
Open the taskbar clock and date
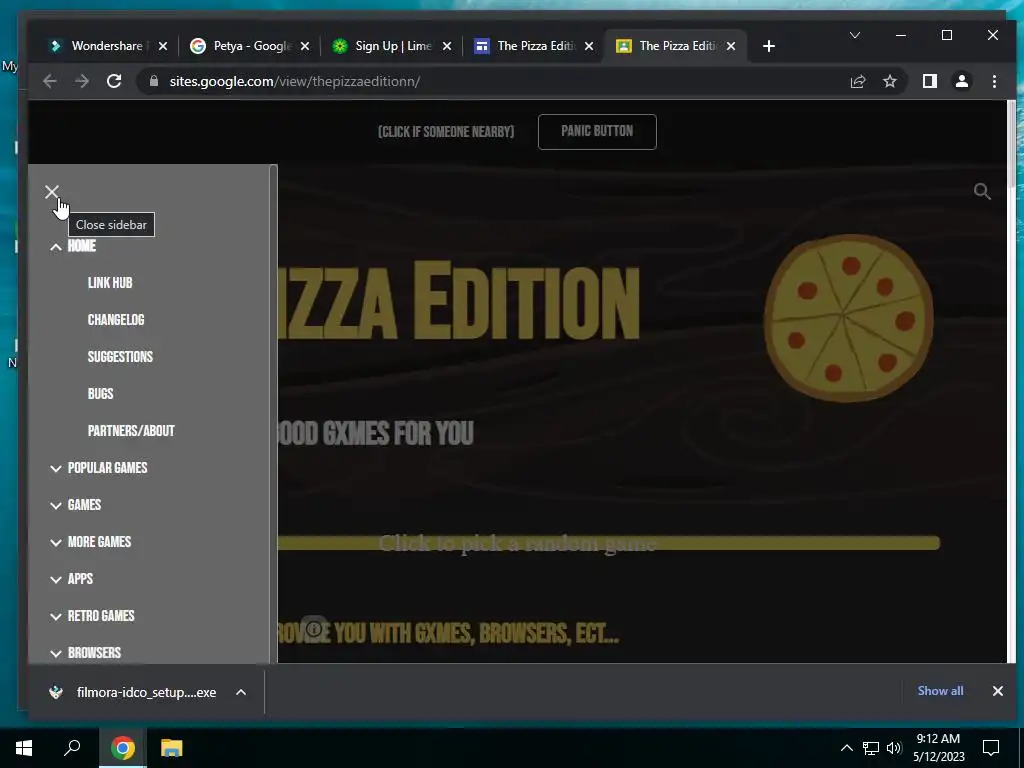(938, 748)
